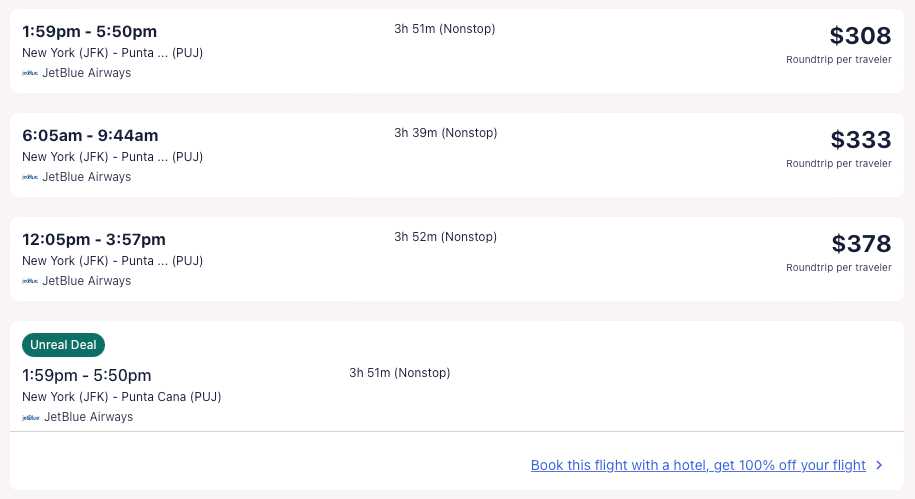The image size is (915, 499).
Task: Click the 3h 39m (Nonstop) duration
Action: point(445,133)
